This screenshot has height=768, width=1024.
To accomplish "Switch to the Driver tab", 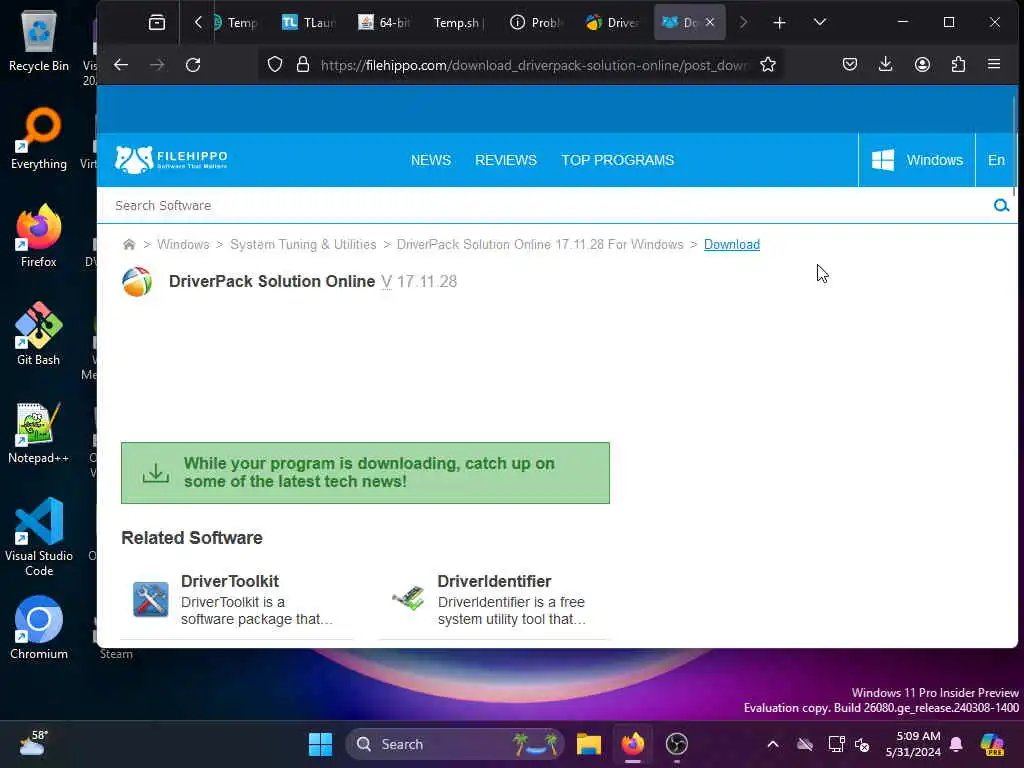I will point(612,23).
